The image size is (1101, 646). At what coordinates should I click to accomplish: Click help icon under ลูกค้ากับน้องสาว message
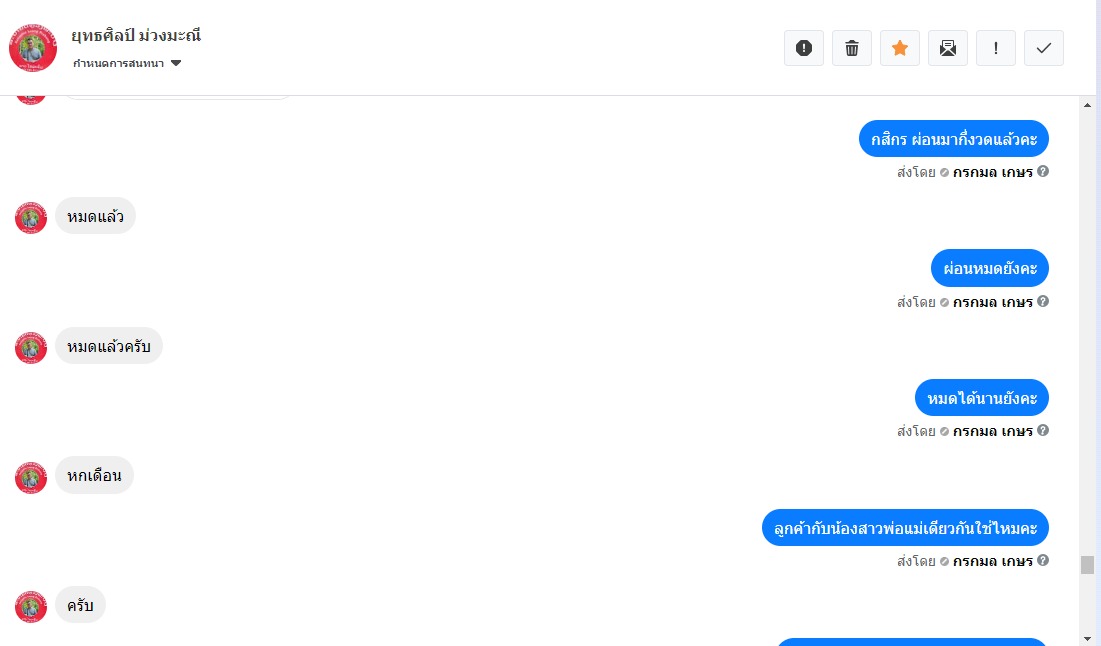tap(1043, 560)
